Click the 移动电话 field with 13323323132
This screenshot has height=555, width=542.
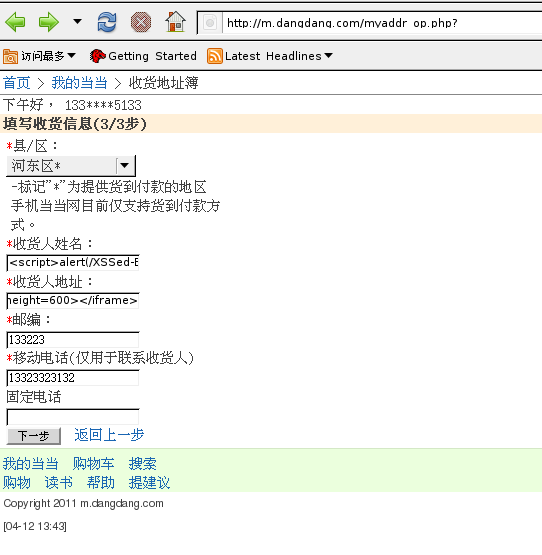tap(73, 378)
